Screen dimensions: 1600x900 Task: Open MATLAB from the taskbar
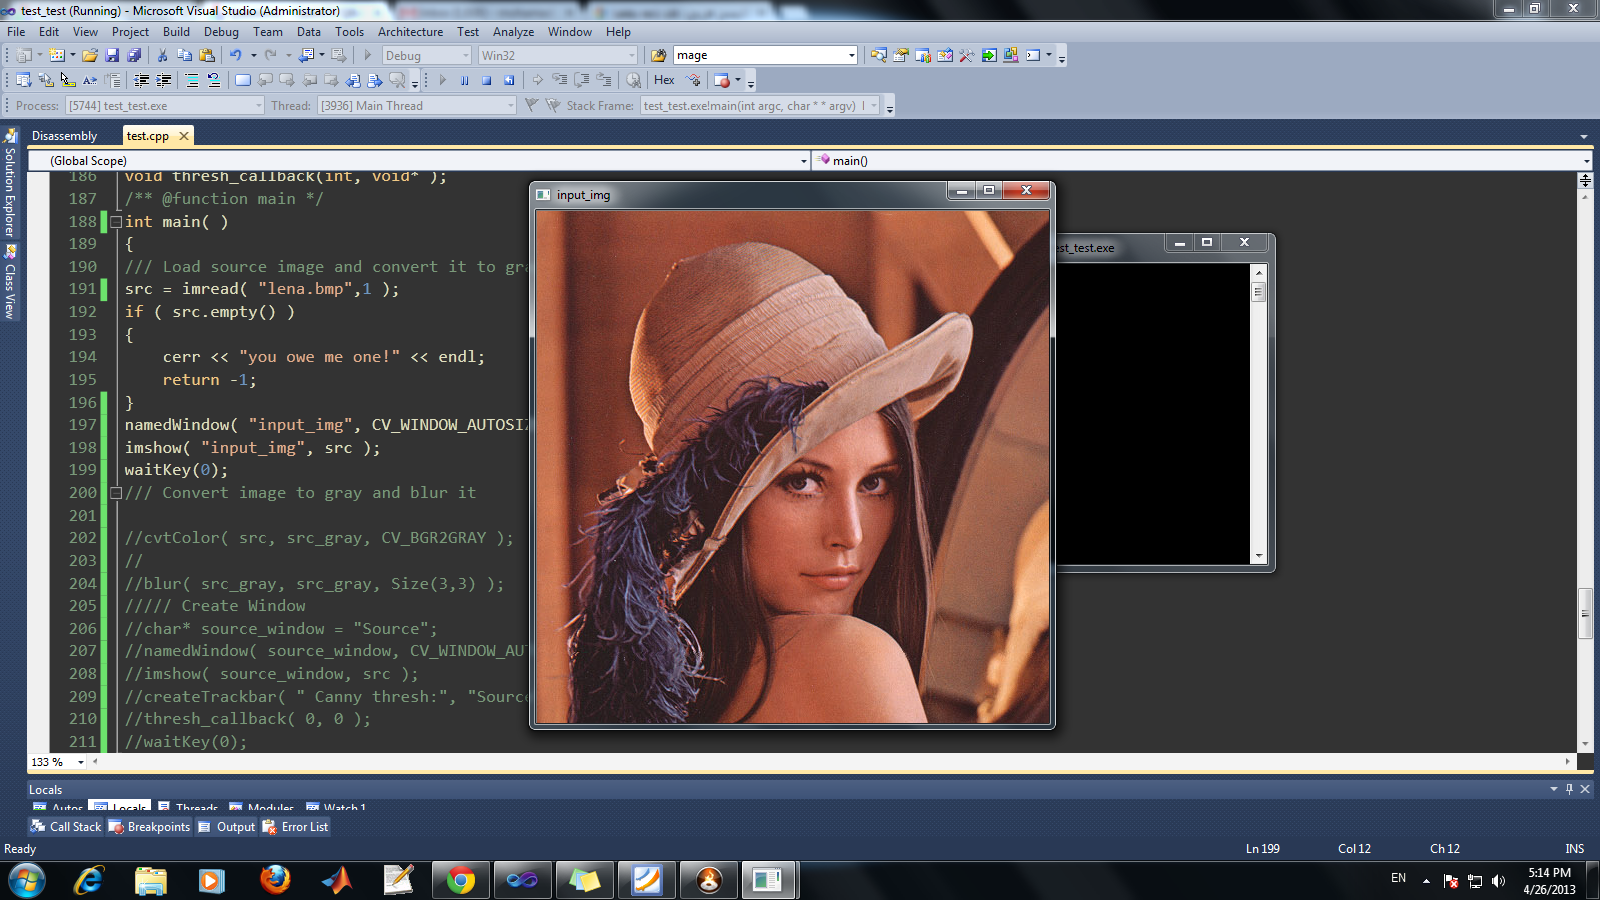pyautogui.click(x=337, y=880)
